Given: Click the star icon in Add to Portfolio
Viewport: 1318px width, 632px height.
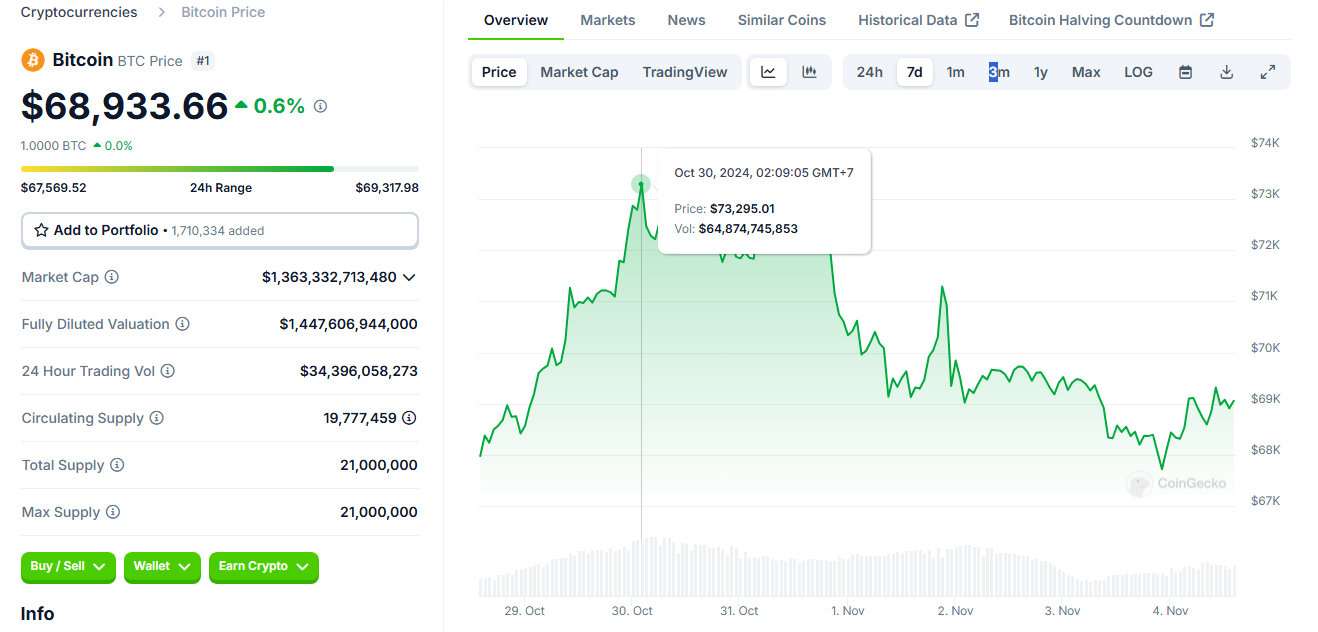Looking at the screenshot, I should click(x=41, y=230).
